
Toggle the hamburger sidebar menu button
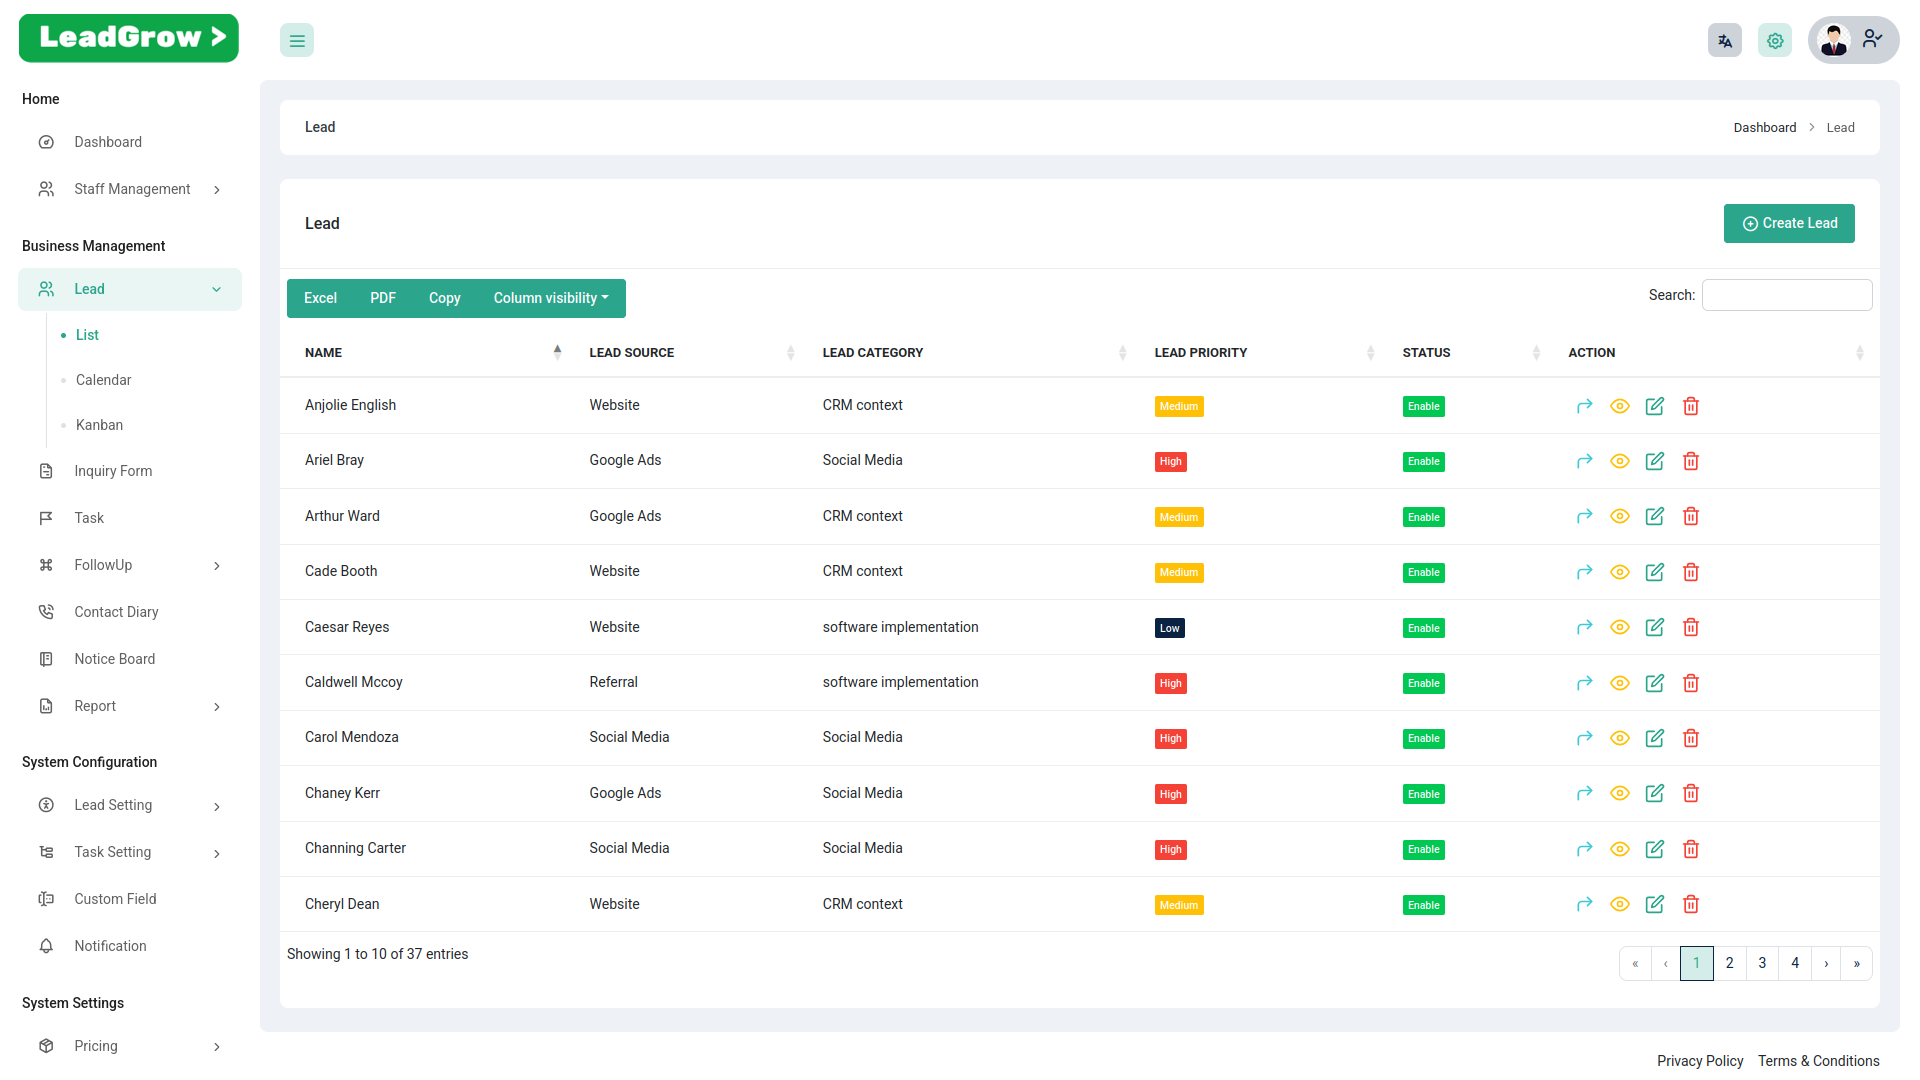point(297,41)
